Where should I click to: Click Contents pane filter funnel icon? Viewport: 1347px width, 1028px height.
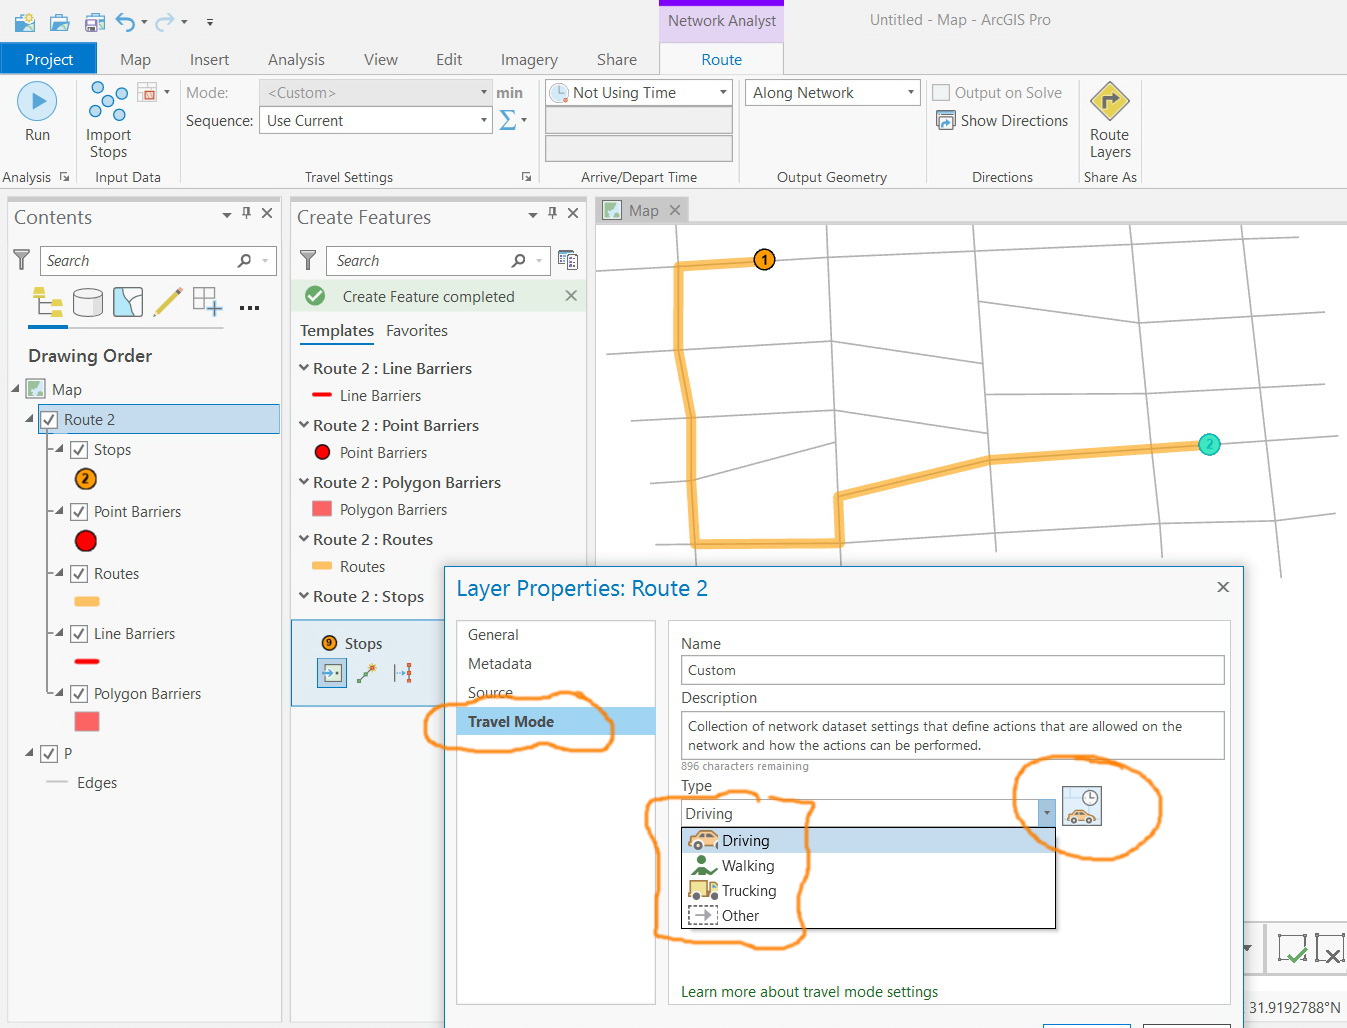pos(21,260)
